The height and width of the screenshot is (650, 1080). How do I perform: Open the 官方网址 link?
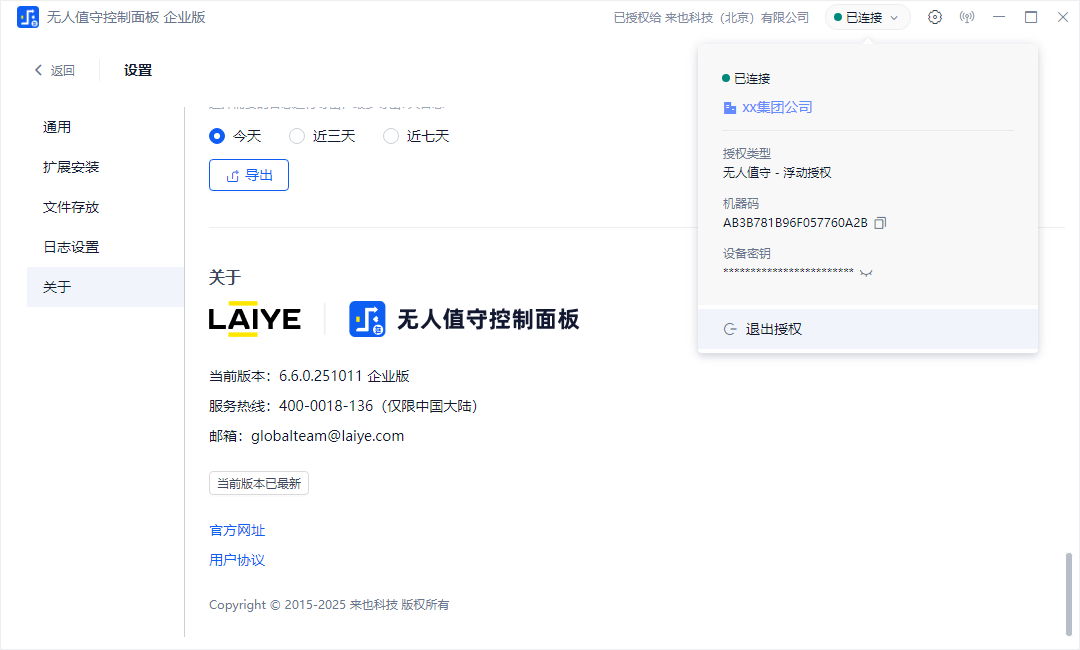pyautogui.click(x=237, y=530)
